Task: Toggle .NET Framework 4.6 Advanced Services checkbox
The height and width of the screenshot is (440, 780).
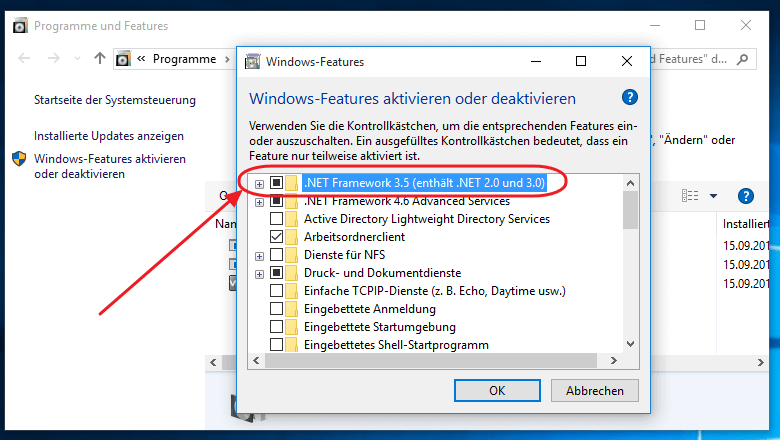Action: point(277,201)
